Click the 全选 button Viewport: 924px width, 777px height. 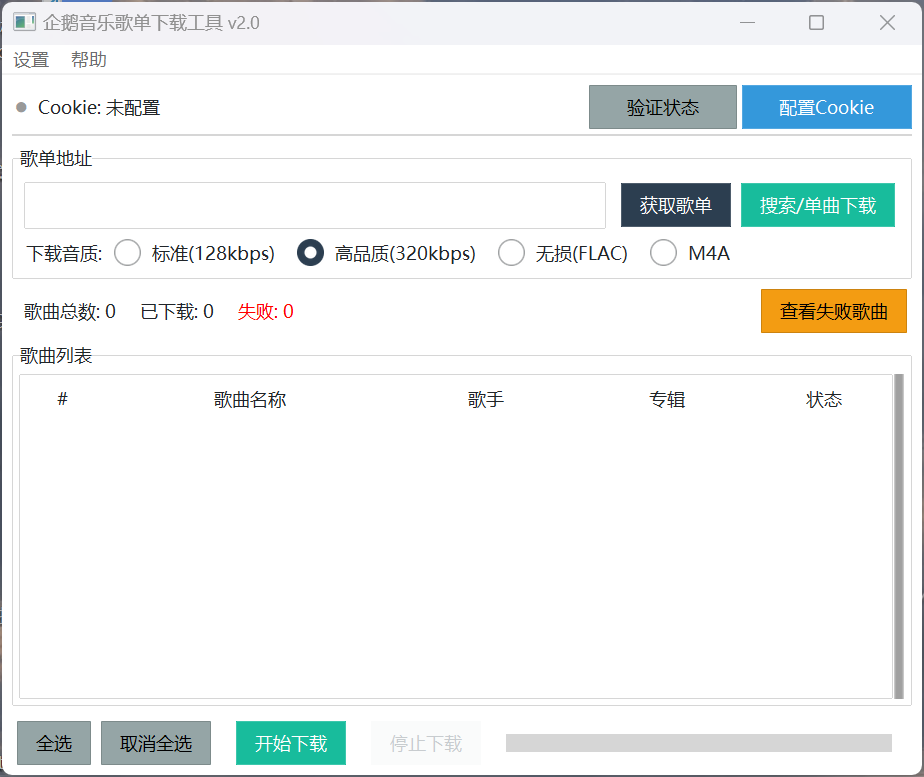pos(54,743)
